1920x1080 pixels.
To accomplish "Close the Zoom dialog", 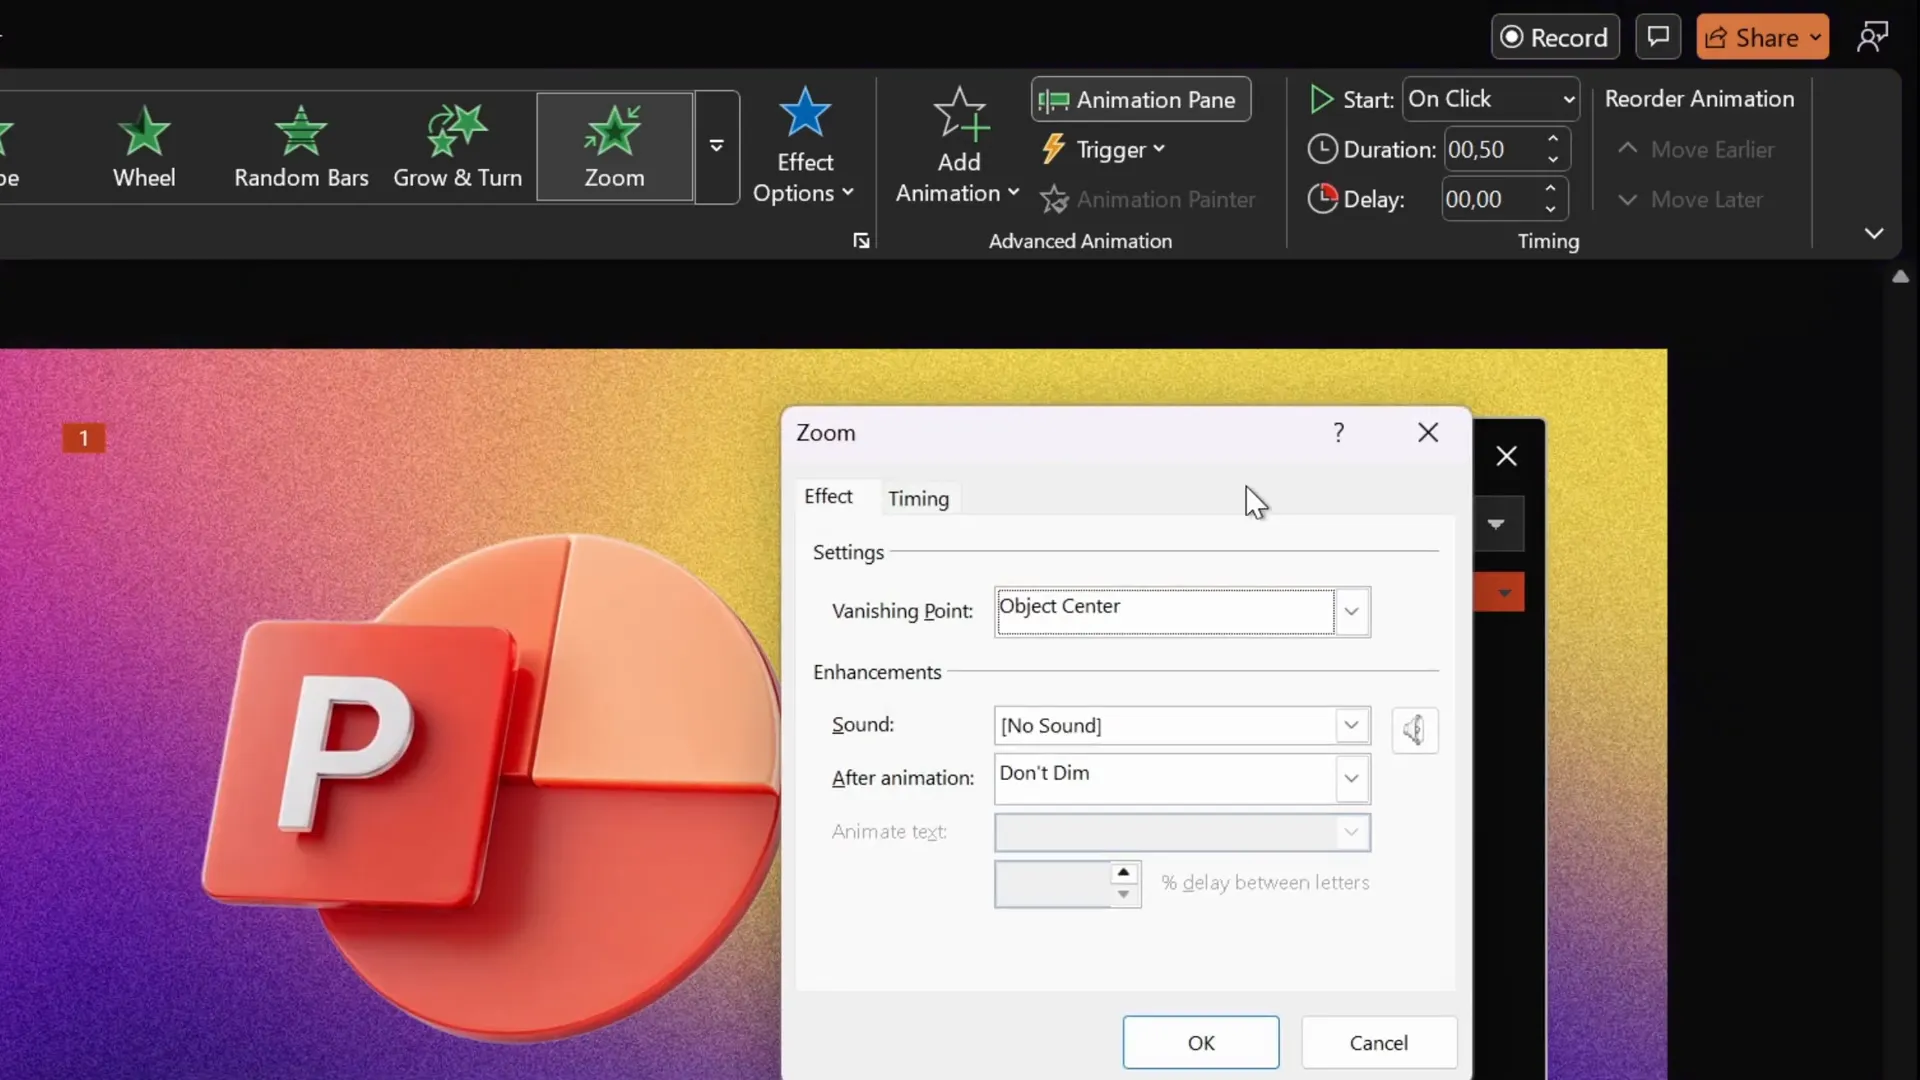I will click(x=1427, y=432).
